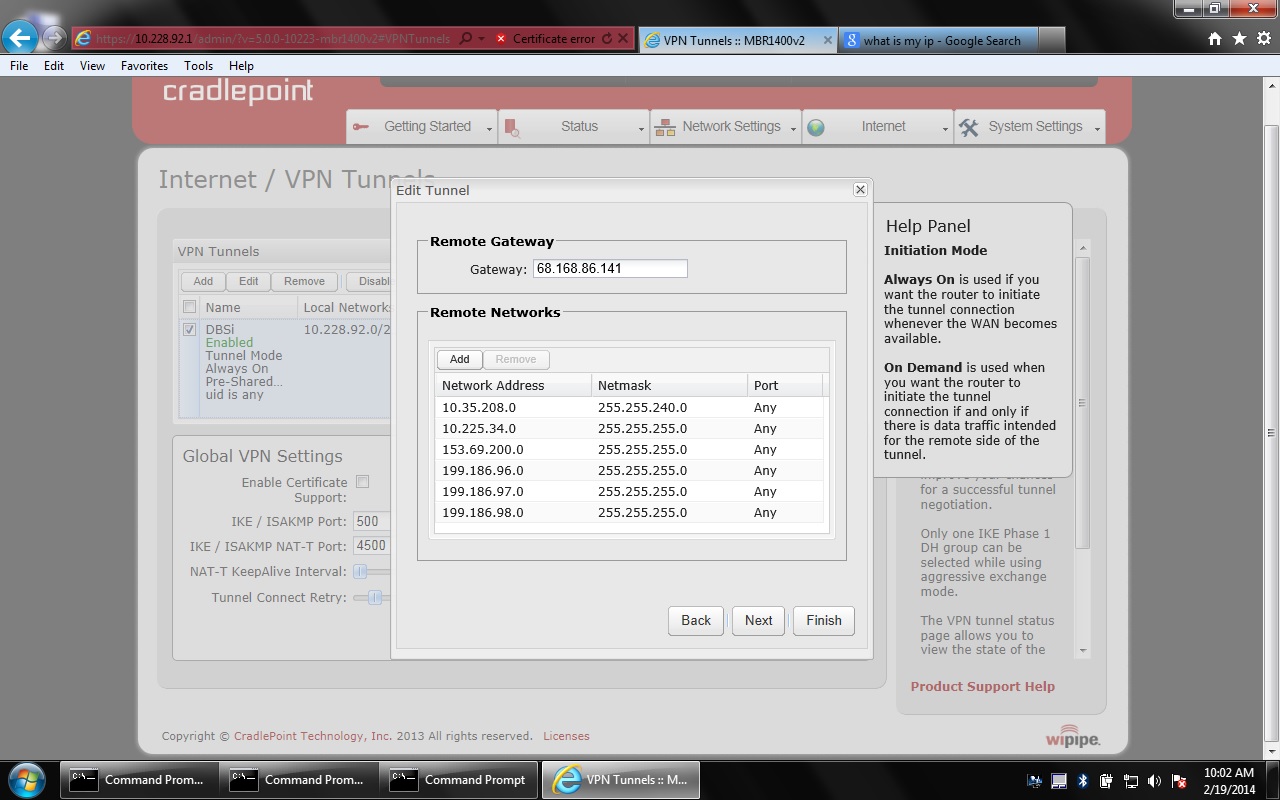
Task: Click the Tunnel Connect Retry slider
Action: point(374,598)
